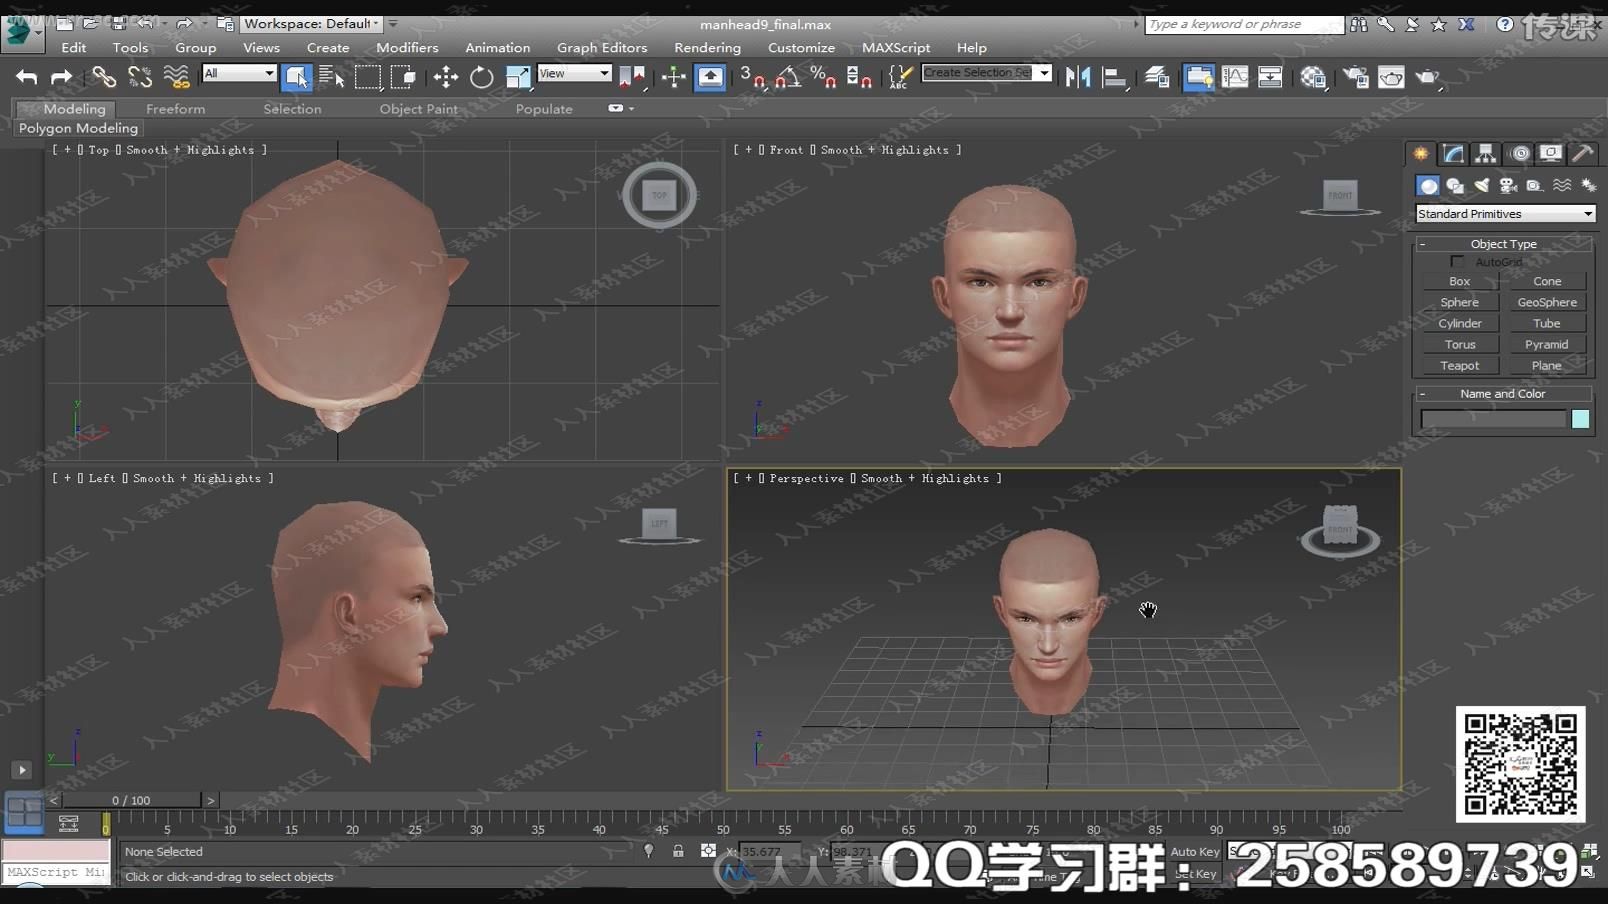Click the Undo arrow icon

pos(27,77)
